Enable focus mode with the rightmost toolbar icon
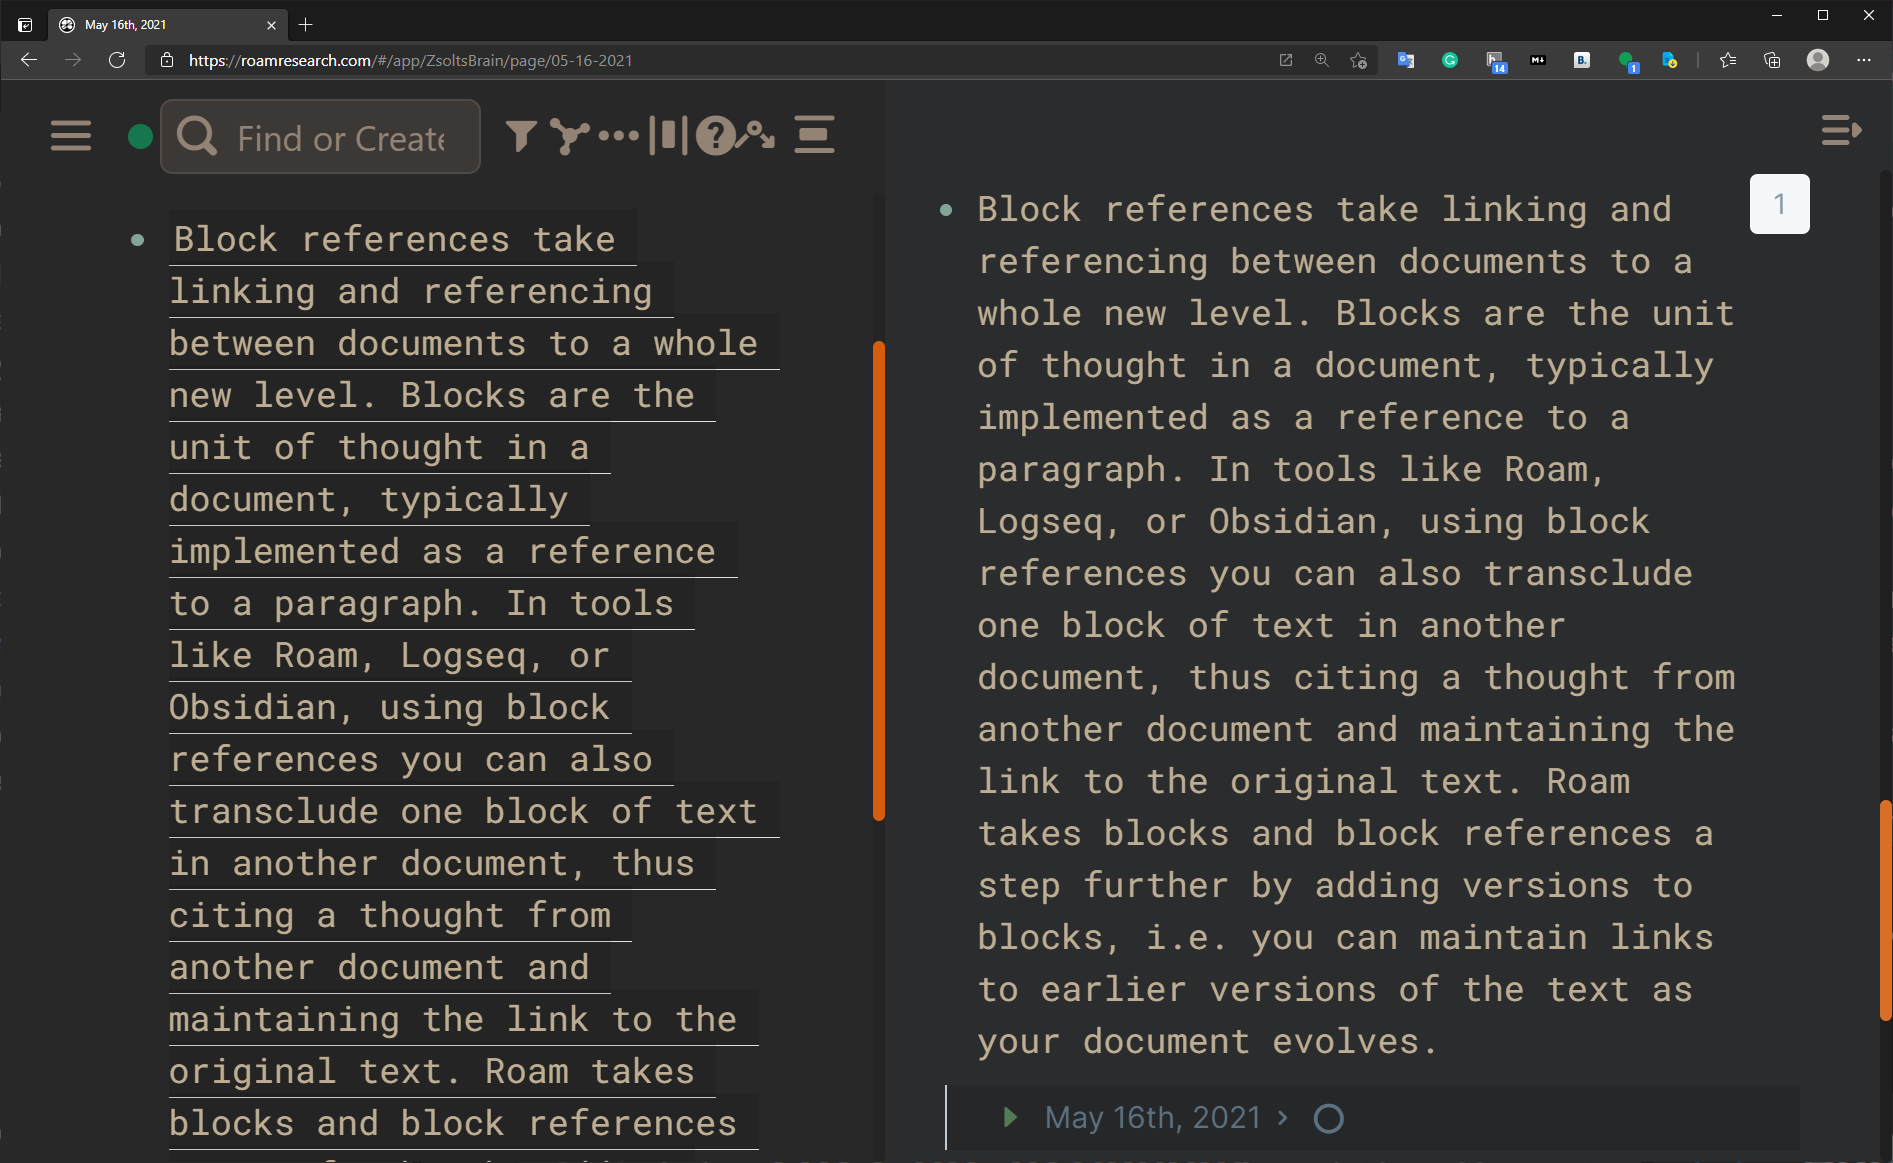Image resolution: width=1893 pixels, height=1163 pixels. (x=815, y=136)
